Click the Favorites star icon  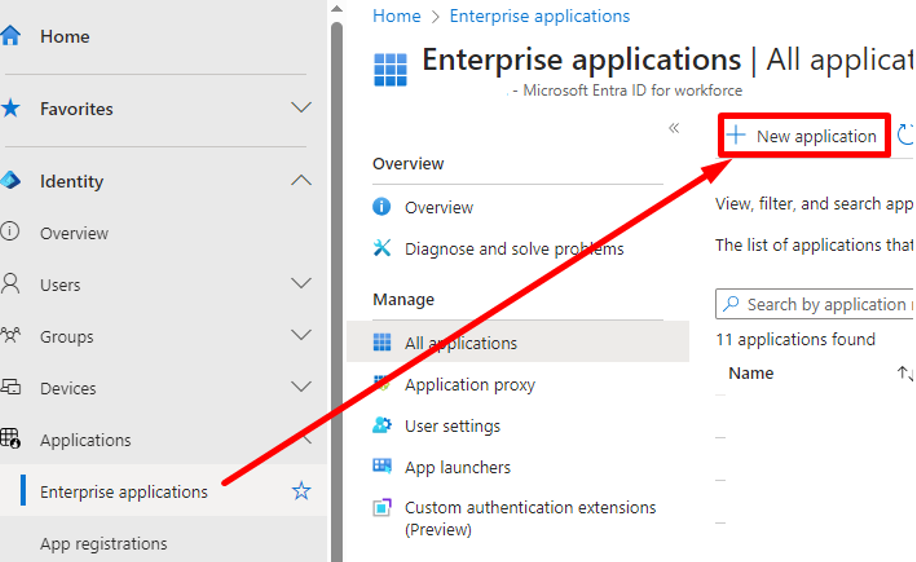point(11,108)
